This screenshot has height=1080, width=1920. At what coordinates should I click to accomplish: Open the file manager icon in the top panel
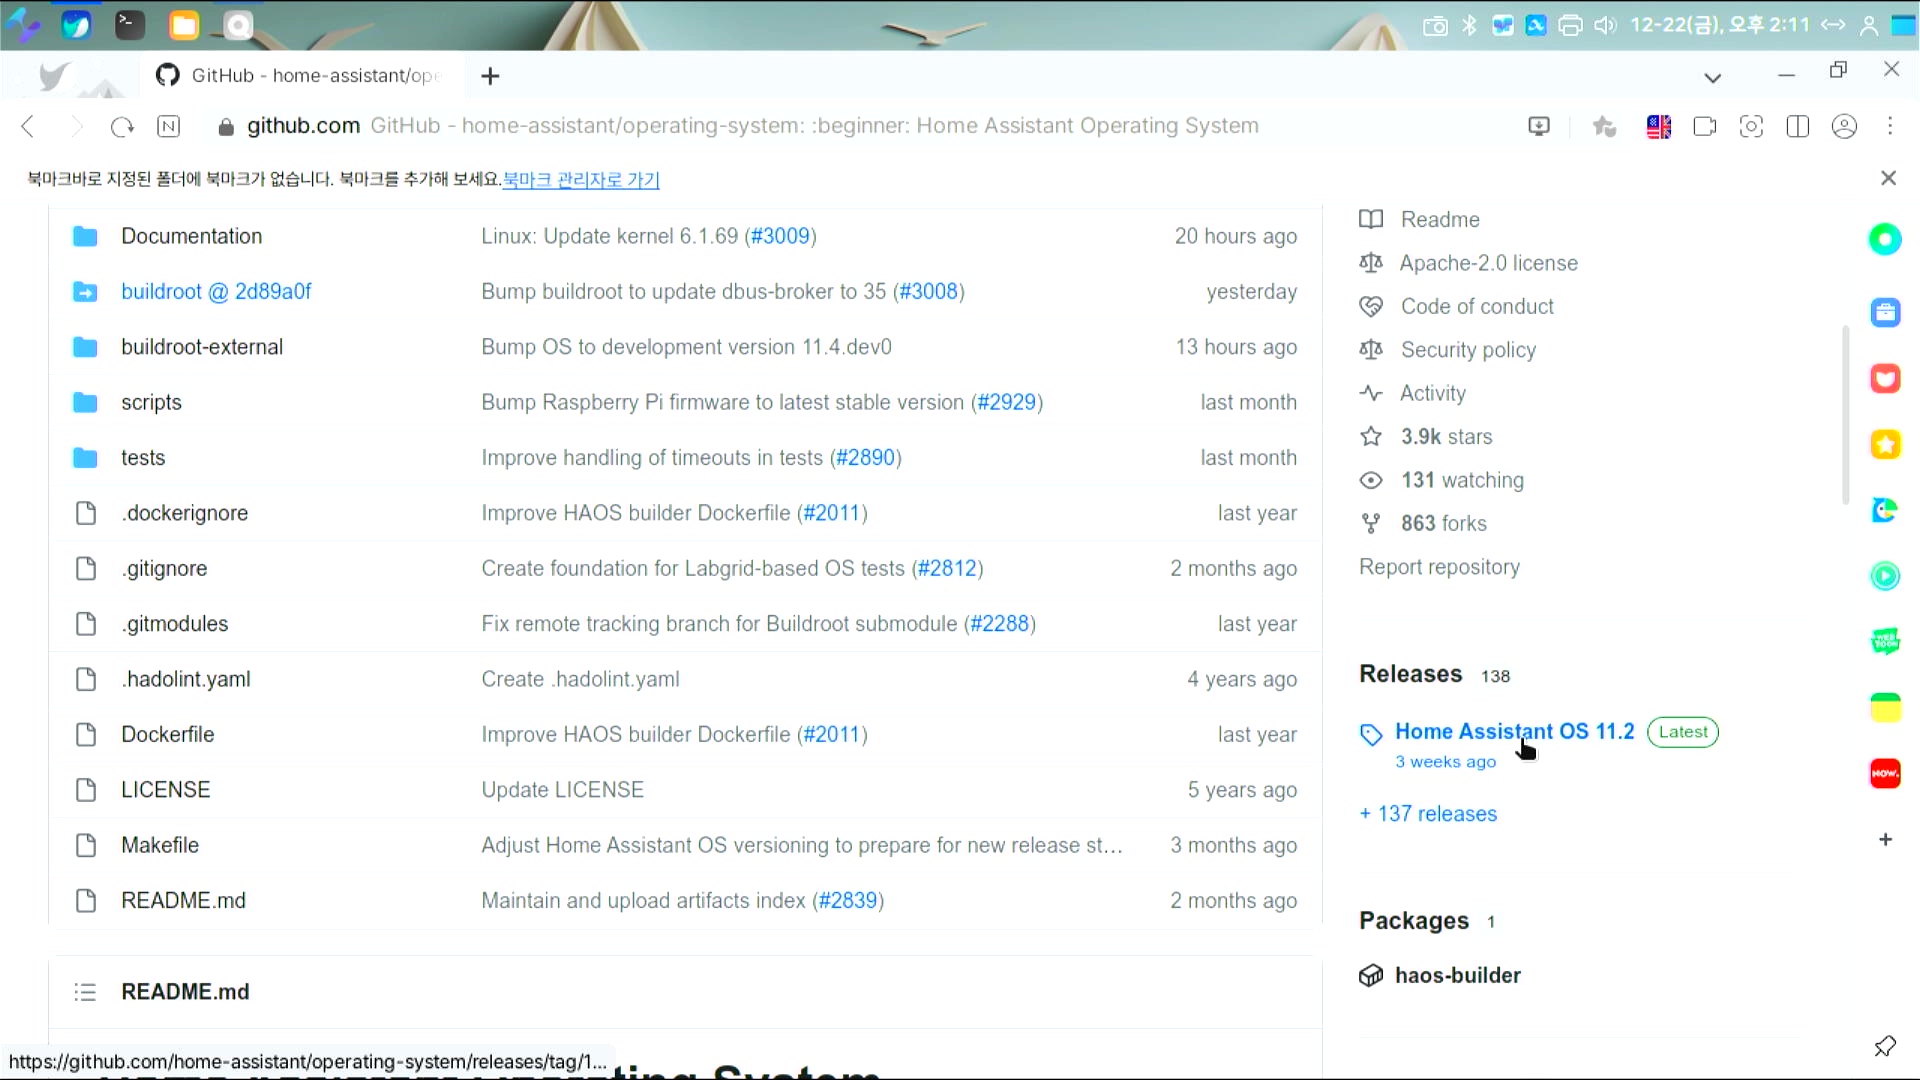[x=184, y=25]
